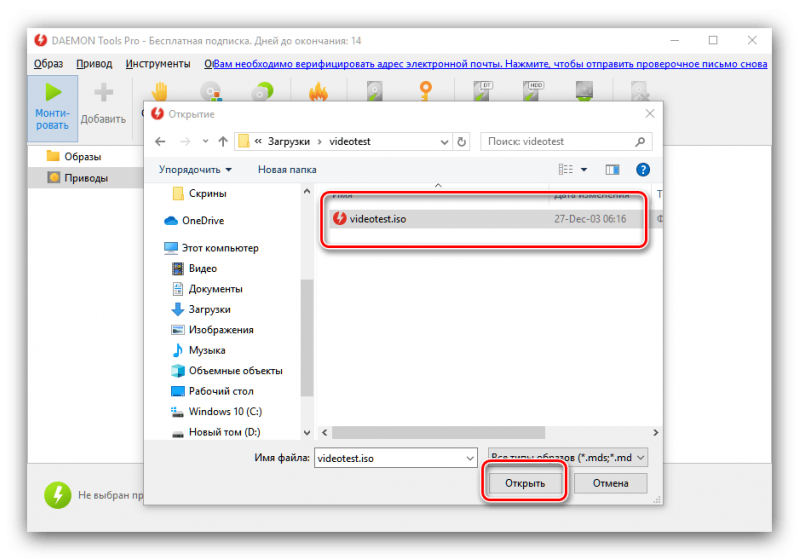Expand the file name combo box dropdown

point(470,458)
